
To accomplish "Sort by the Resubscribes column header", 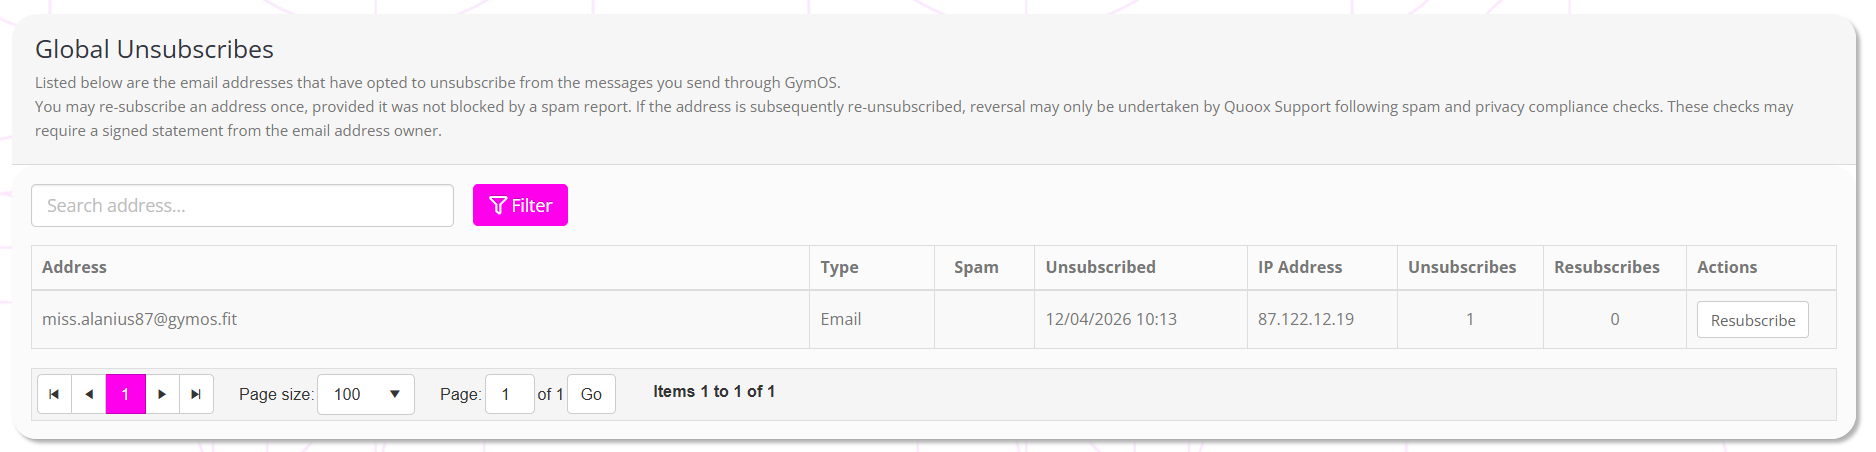I will click(x=1606, y=267).
